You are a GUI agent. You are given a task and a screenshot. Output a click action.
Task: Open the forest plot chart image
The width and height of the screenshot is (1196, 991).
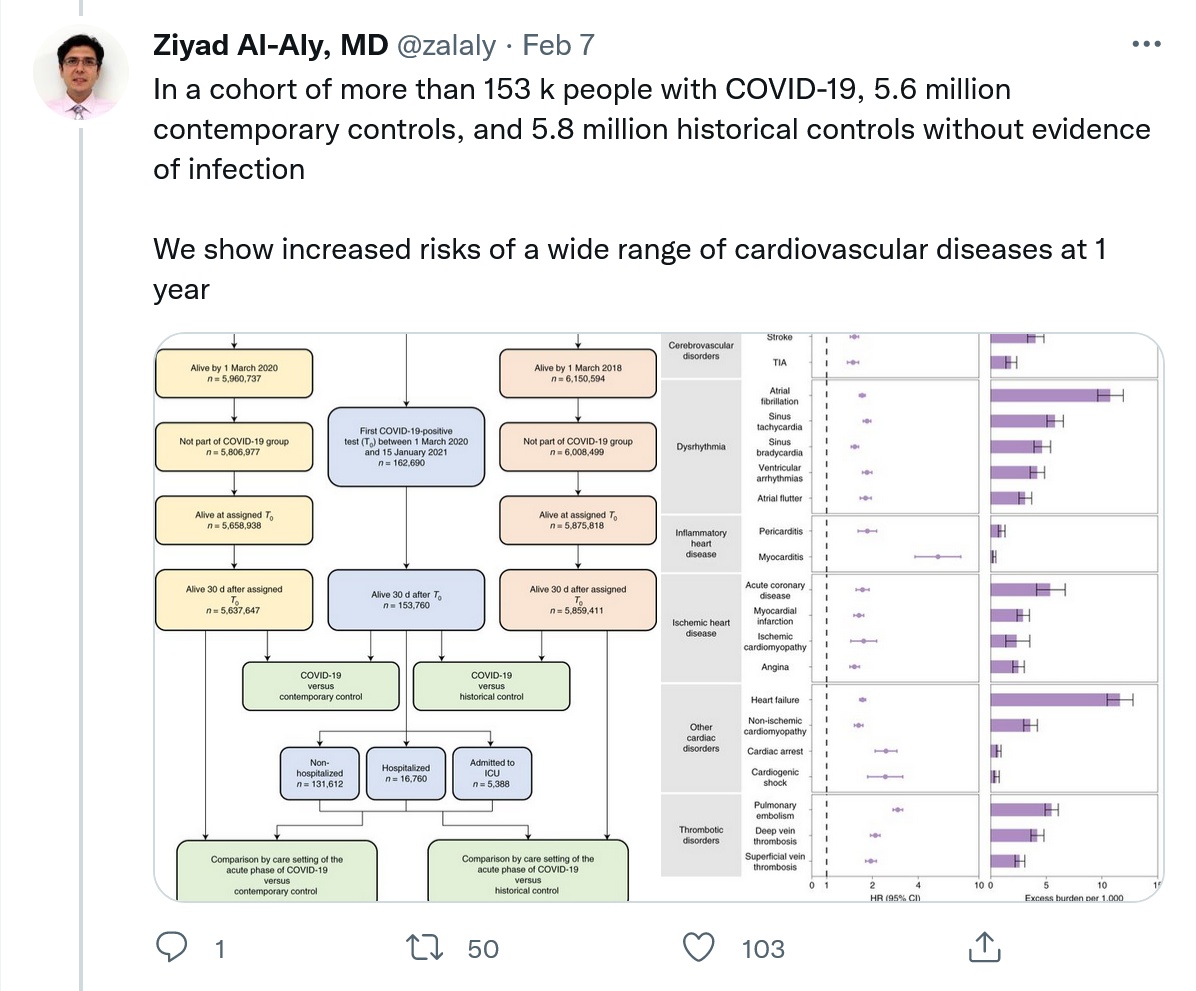910,617
